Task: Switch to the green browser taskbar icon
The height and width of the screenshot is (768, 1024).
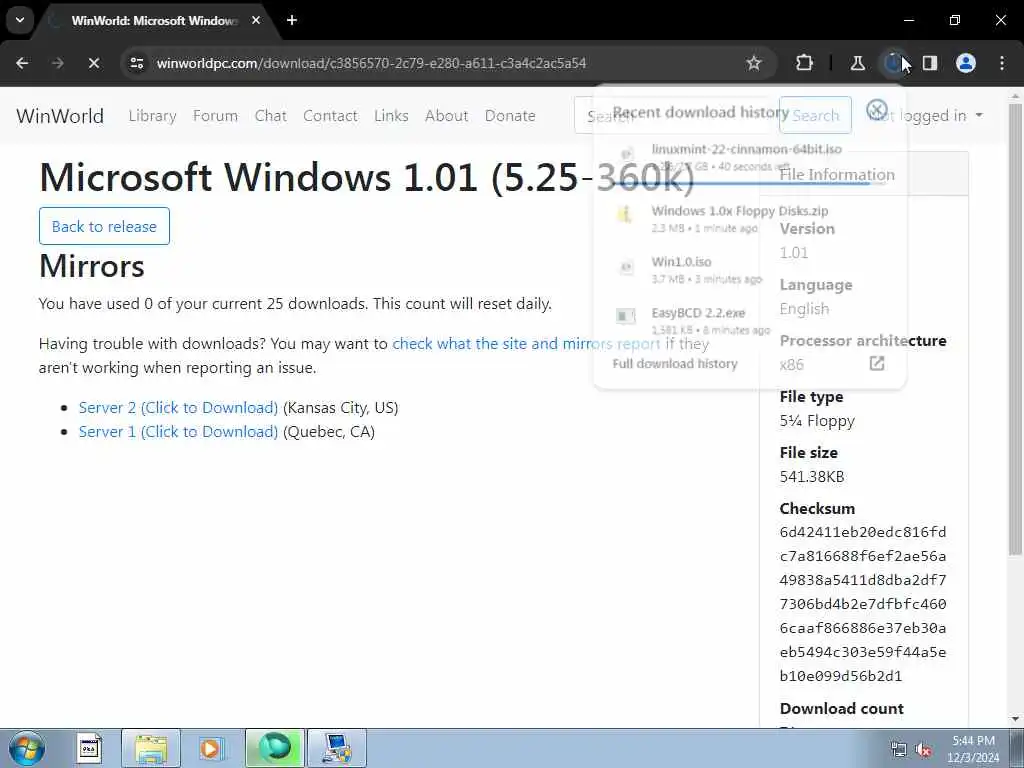Action: (x=275, y=748)
